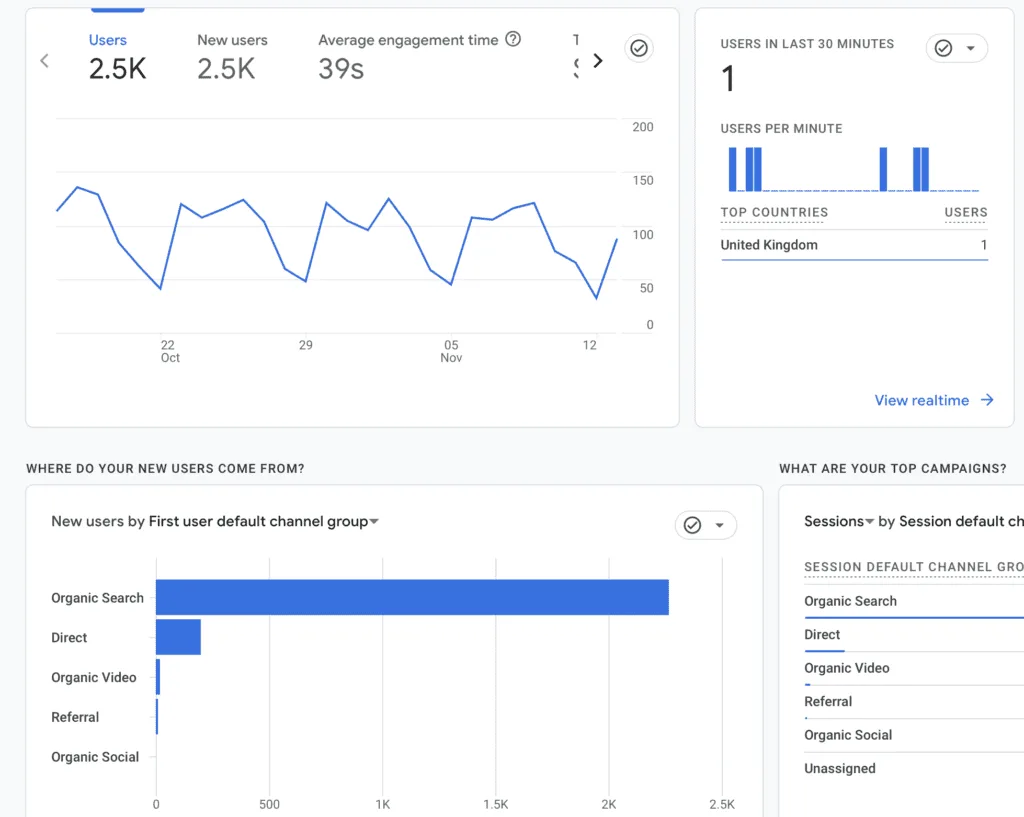Viewport: 1024px width, 817px height.
Task: Select the New users metric tab
Action: (x=232, y=57)
